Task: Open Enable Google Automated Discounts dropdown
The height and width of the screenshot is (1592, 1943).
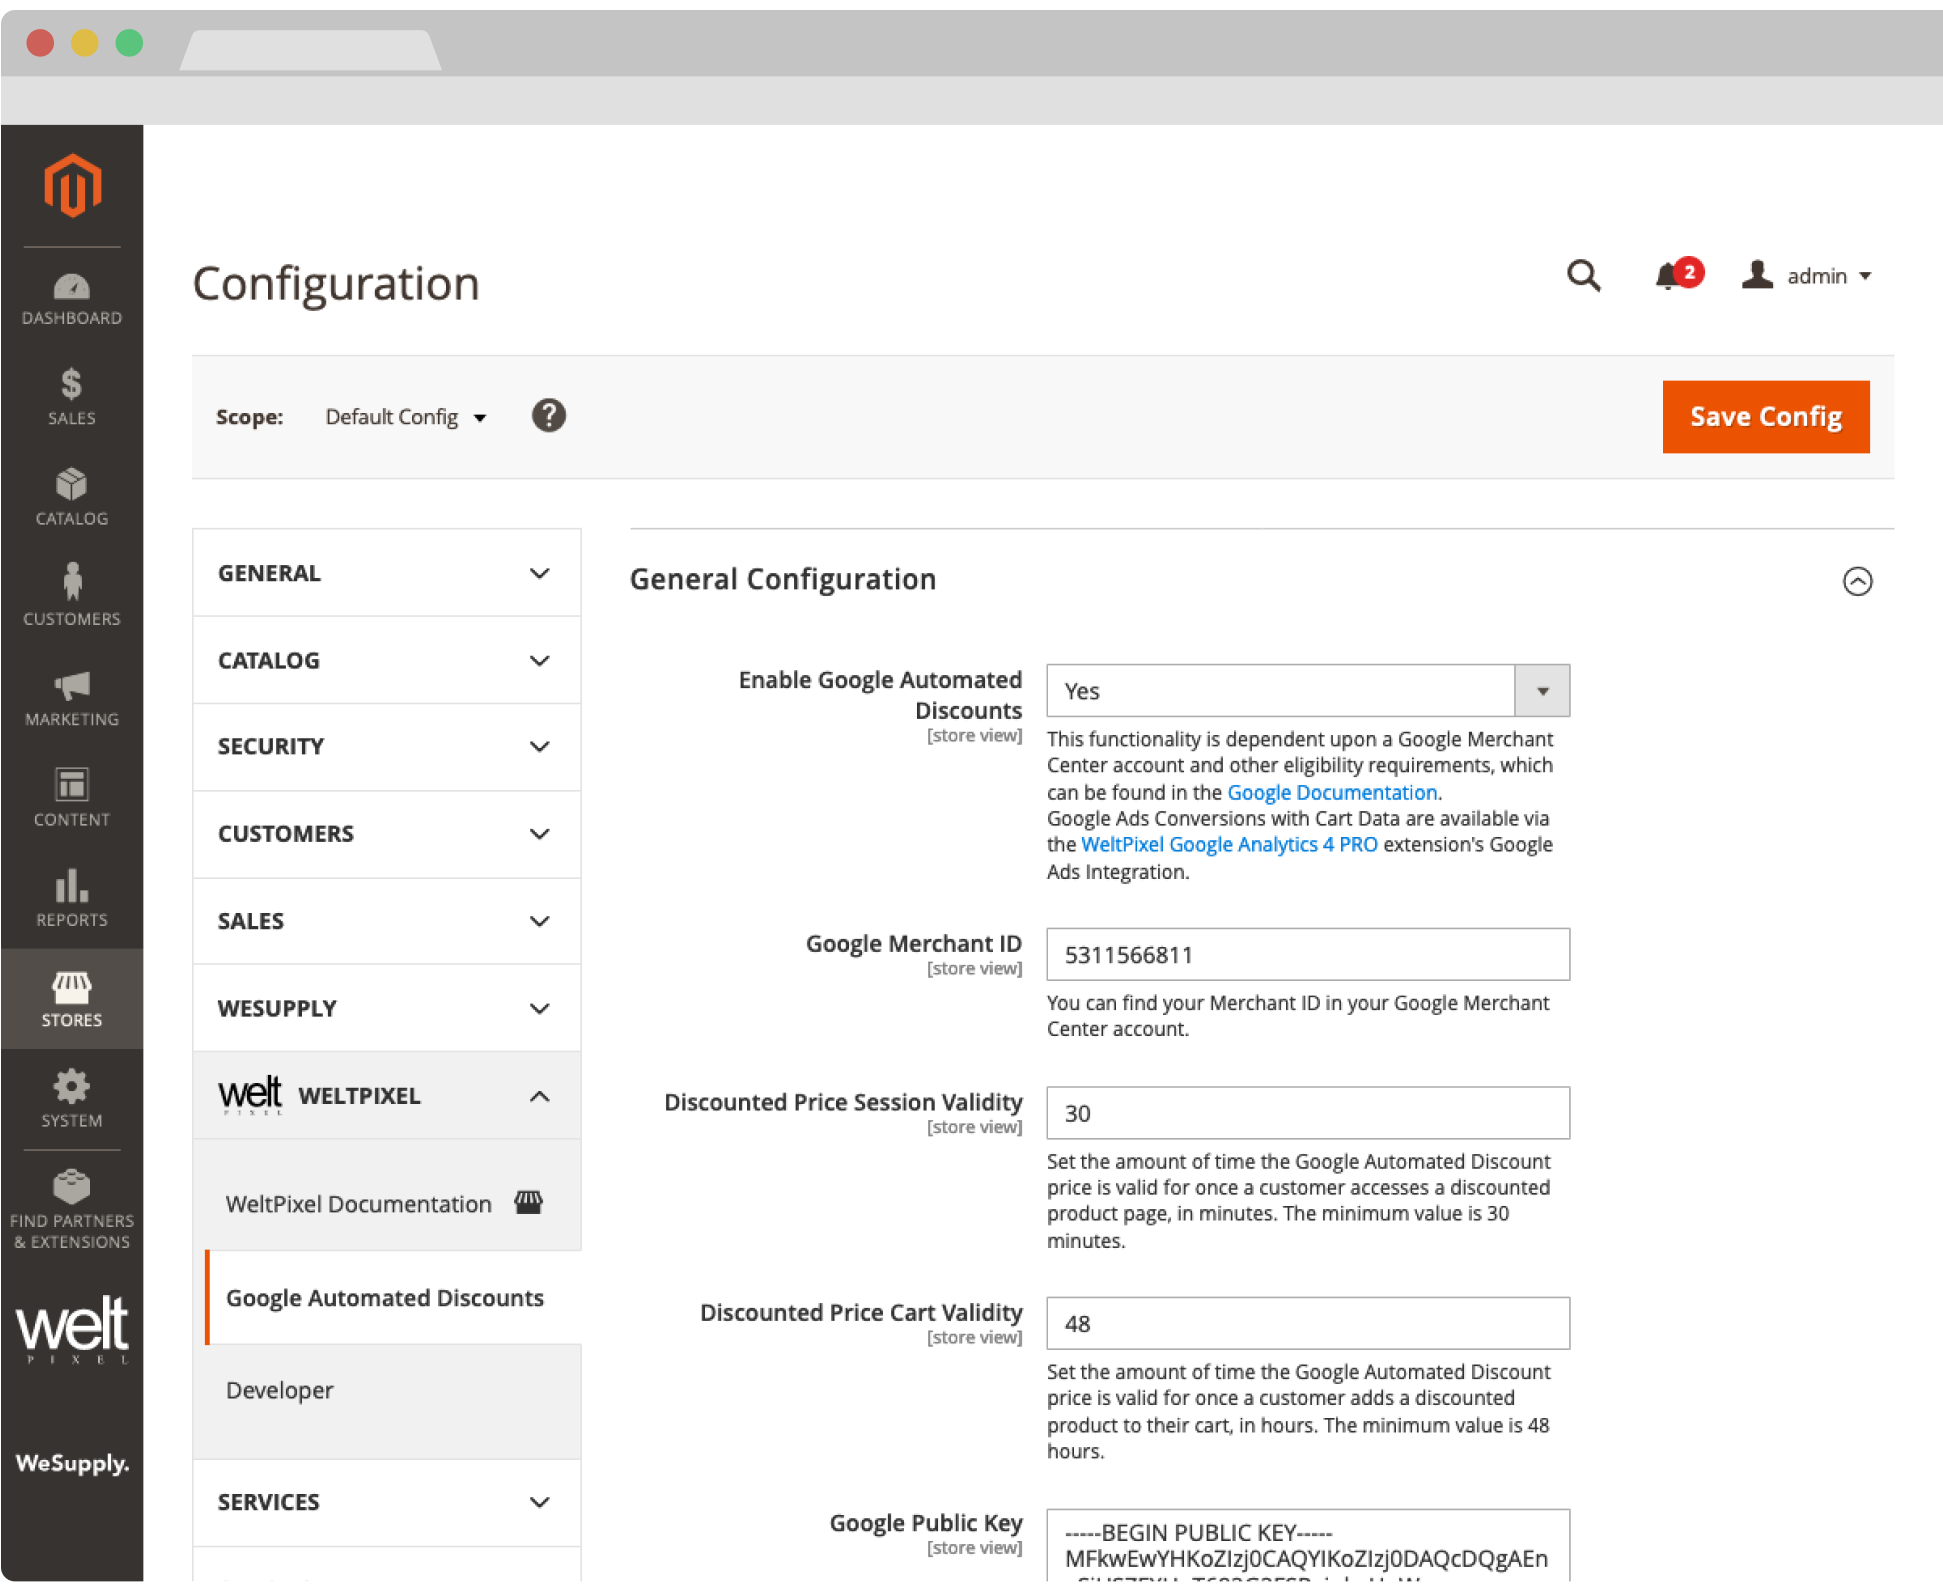Action: (1307, 691)
